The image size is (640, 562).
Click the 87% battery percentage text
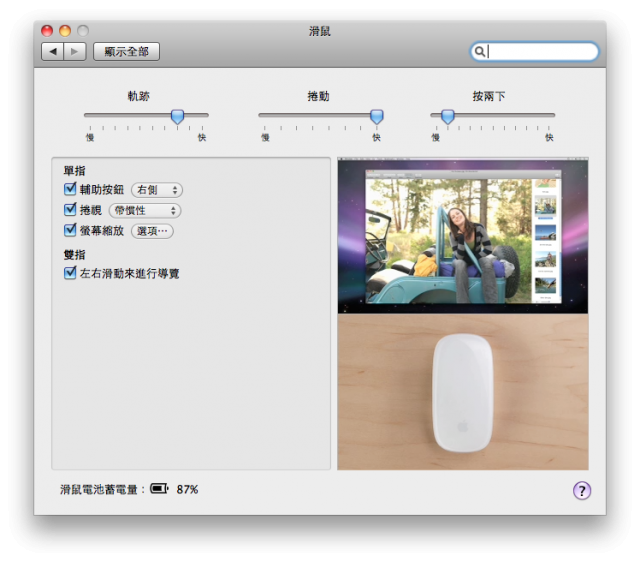(x=187, y=489)
